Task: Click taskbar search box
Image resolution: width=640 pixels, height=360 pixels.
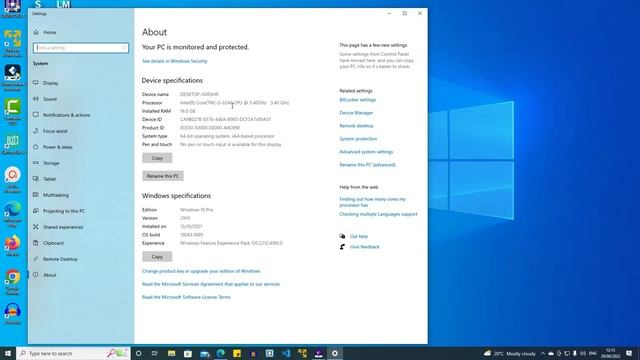Action: pos(73,353)
